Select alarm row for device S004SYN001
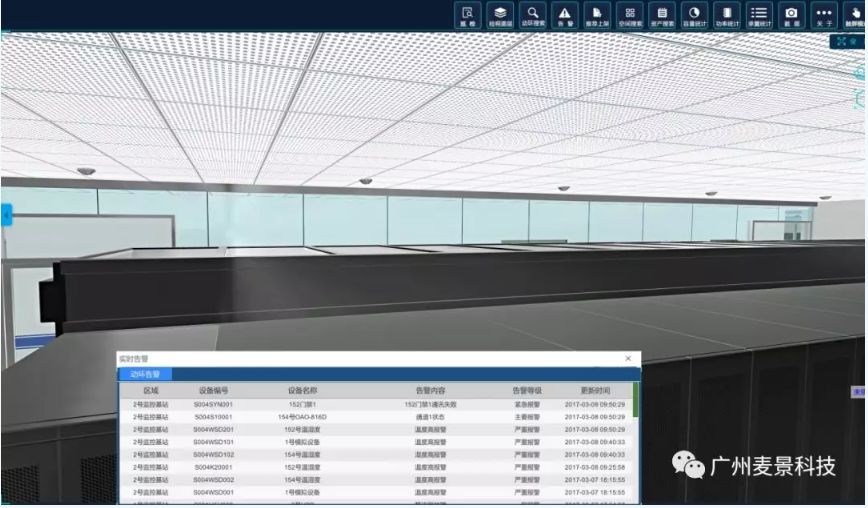Screen dimensions: 868x508 point(375,404)
